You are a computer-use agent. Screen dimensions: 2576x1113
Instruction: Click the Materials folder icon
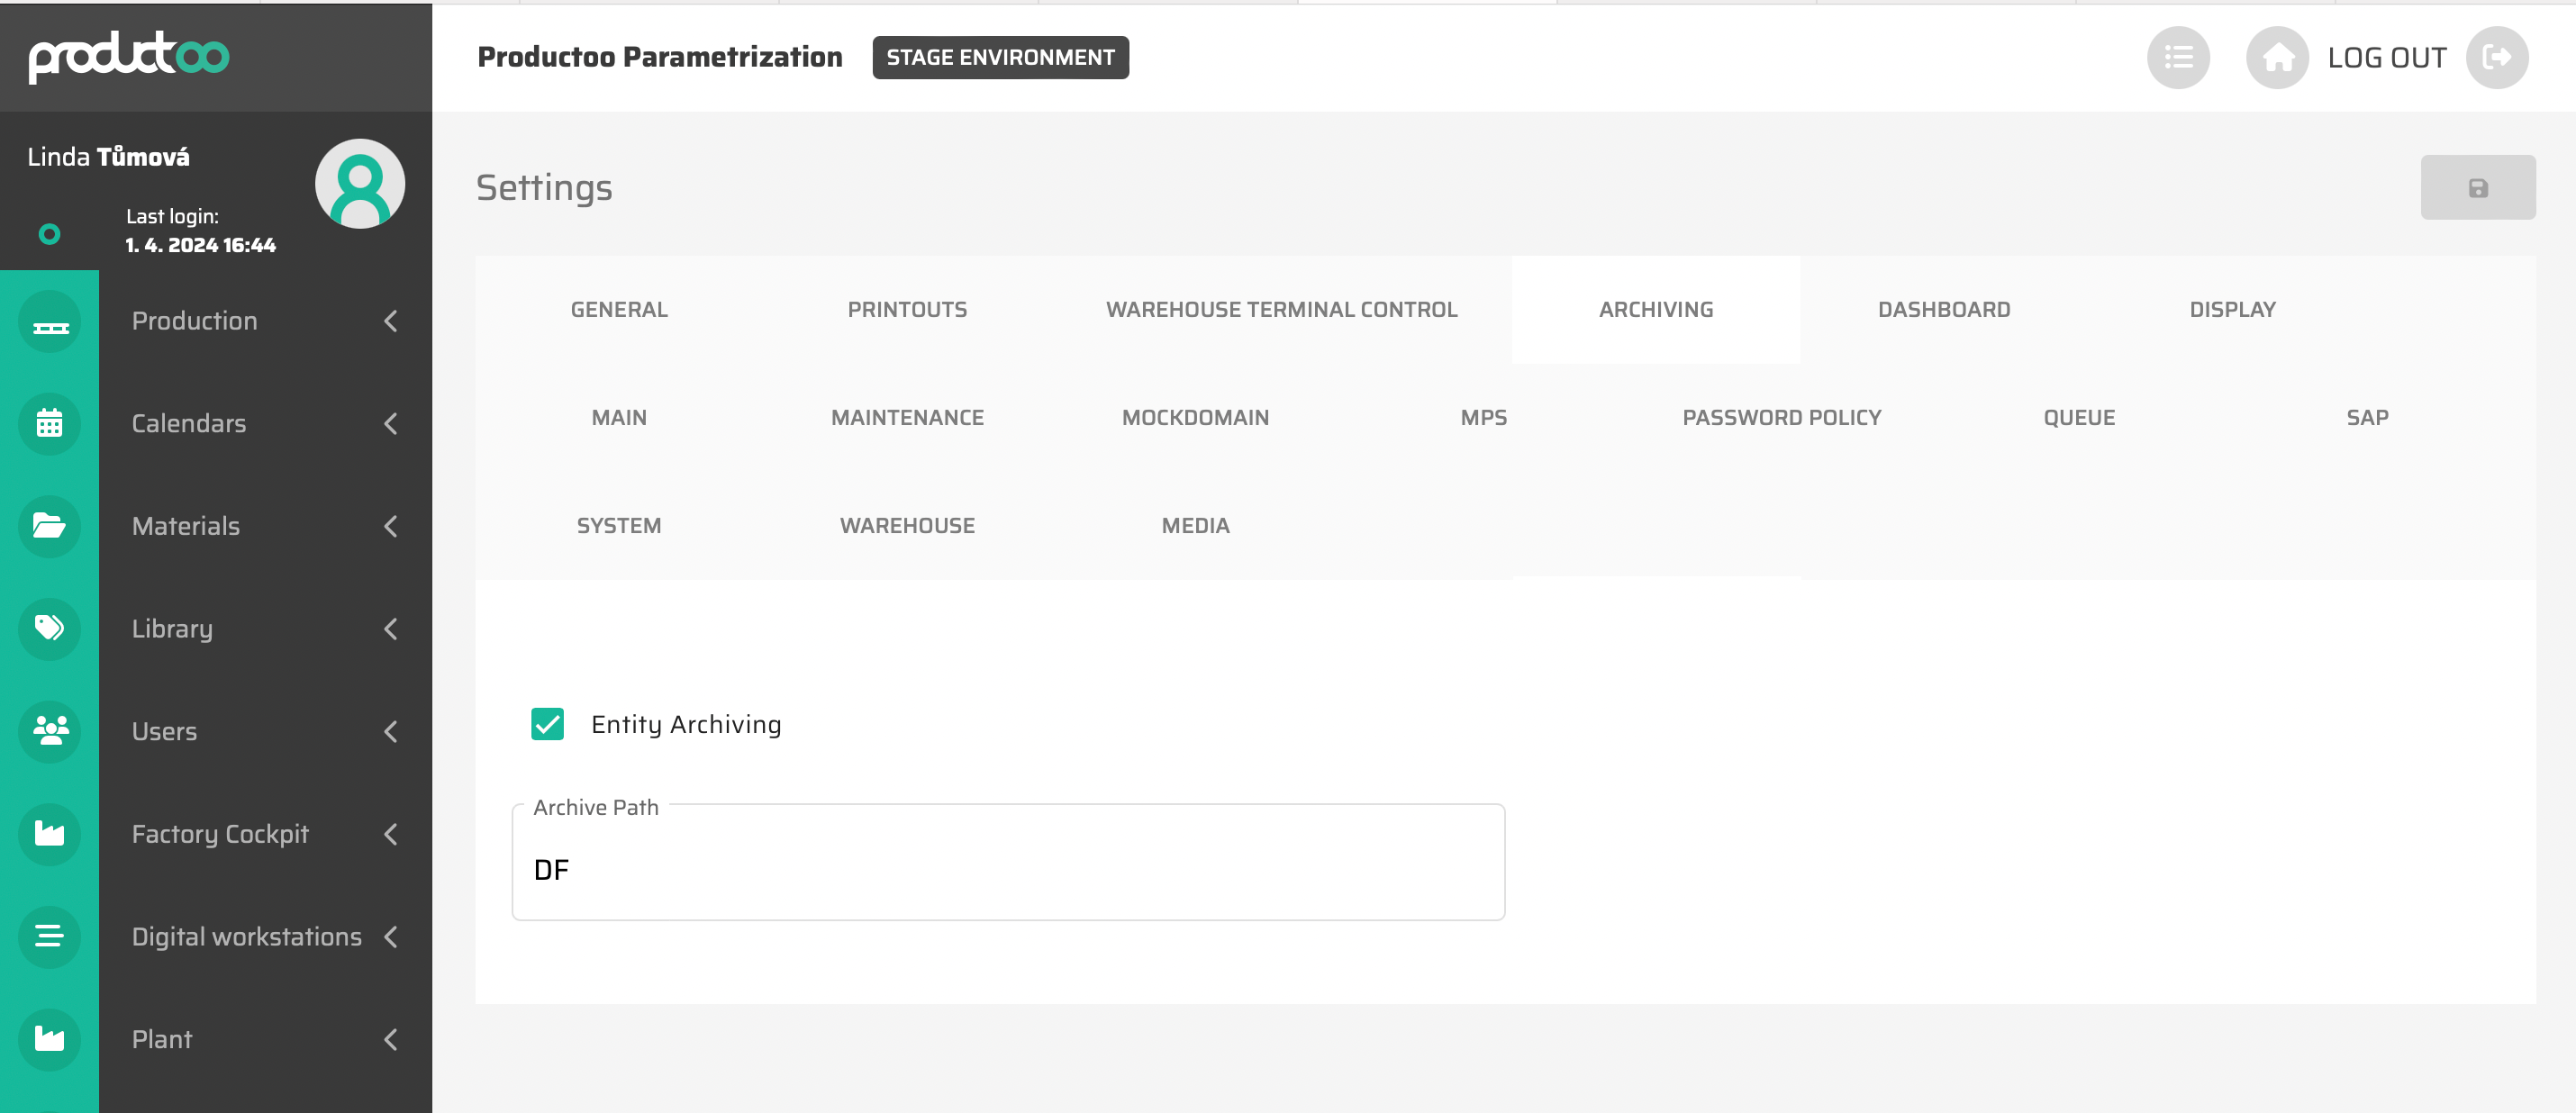49,525
